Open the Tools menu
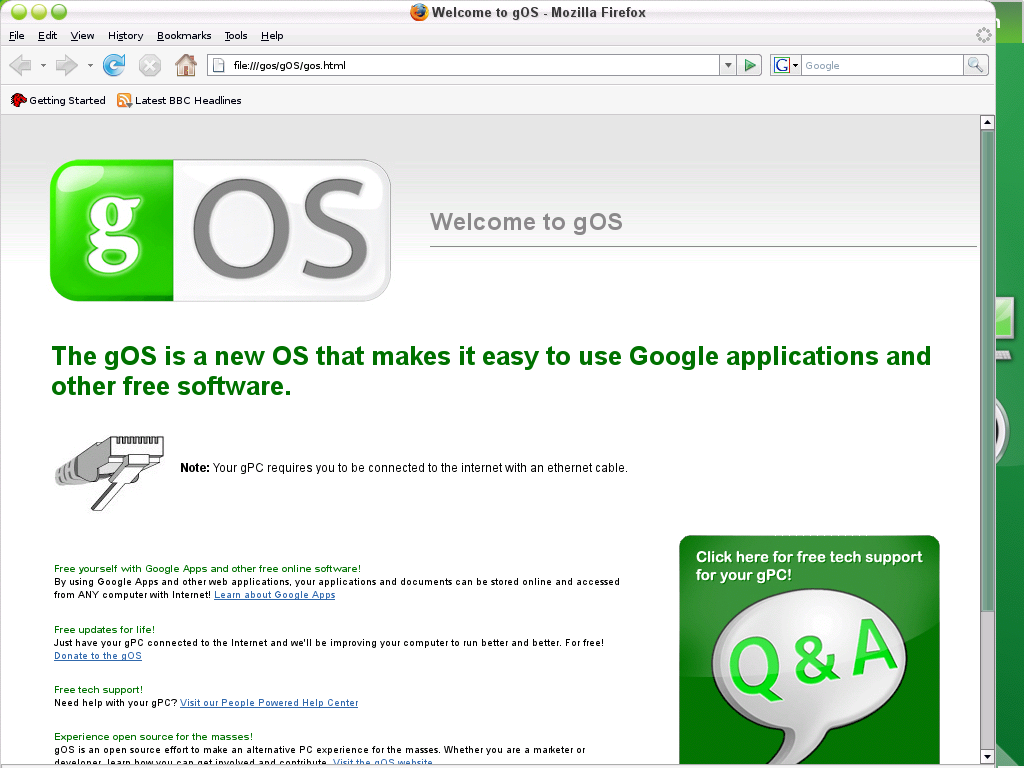 pos(236,36)
